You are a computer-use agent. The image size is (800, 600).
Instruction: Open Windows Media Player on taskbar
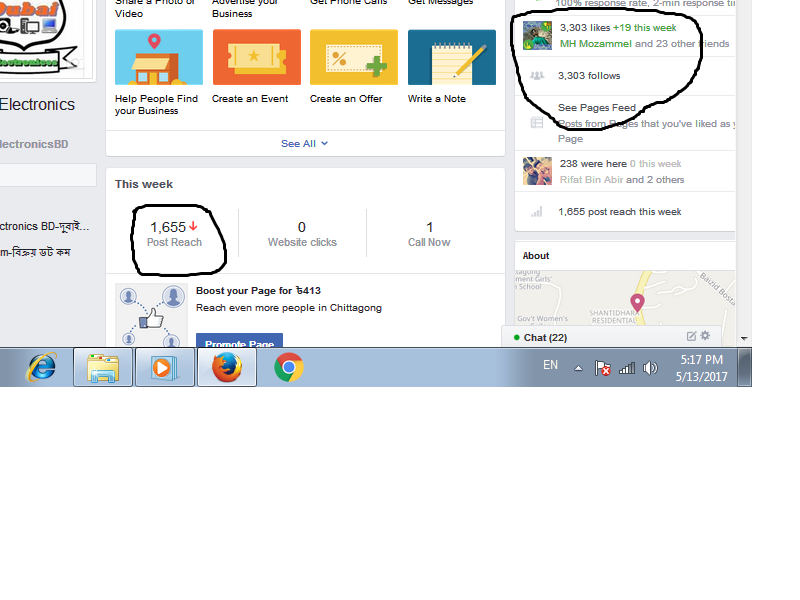(164, 367)
